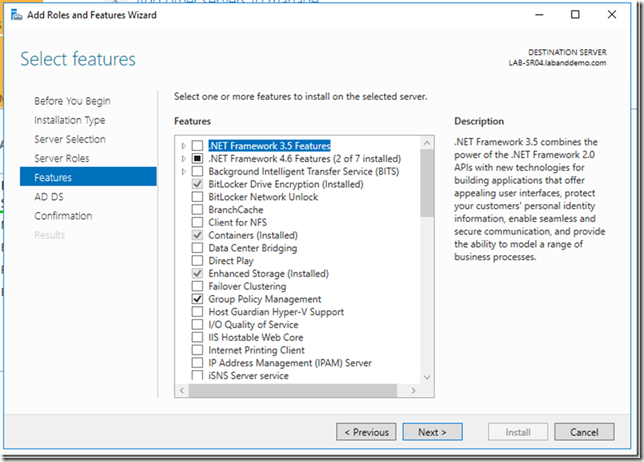Switch to the Server Roles step

pyautogui.click(x=62, y=159)
